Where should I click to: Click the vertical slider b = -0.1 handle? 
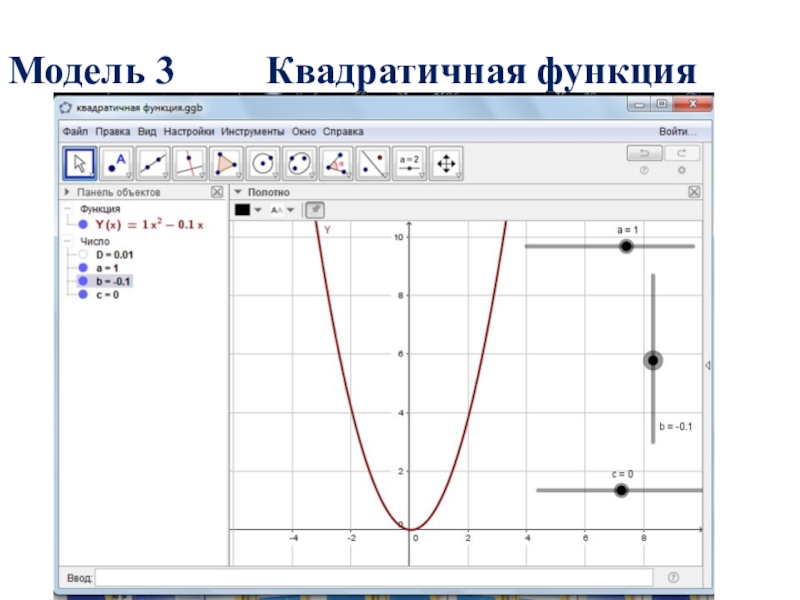[653, 360]
